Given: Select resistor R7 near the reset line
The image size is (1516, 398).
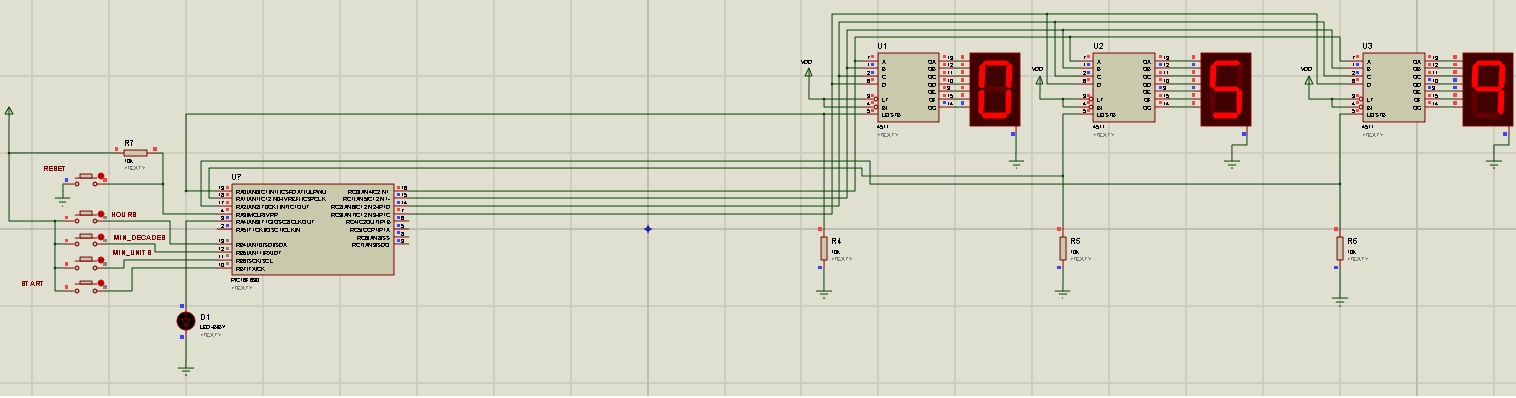Looking at the screenshot, I should tap(135, 153).
